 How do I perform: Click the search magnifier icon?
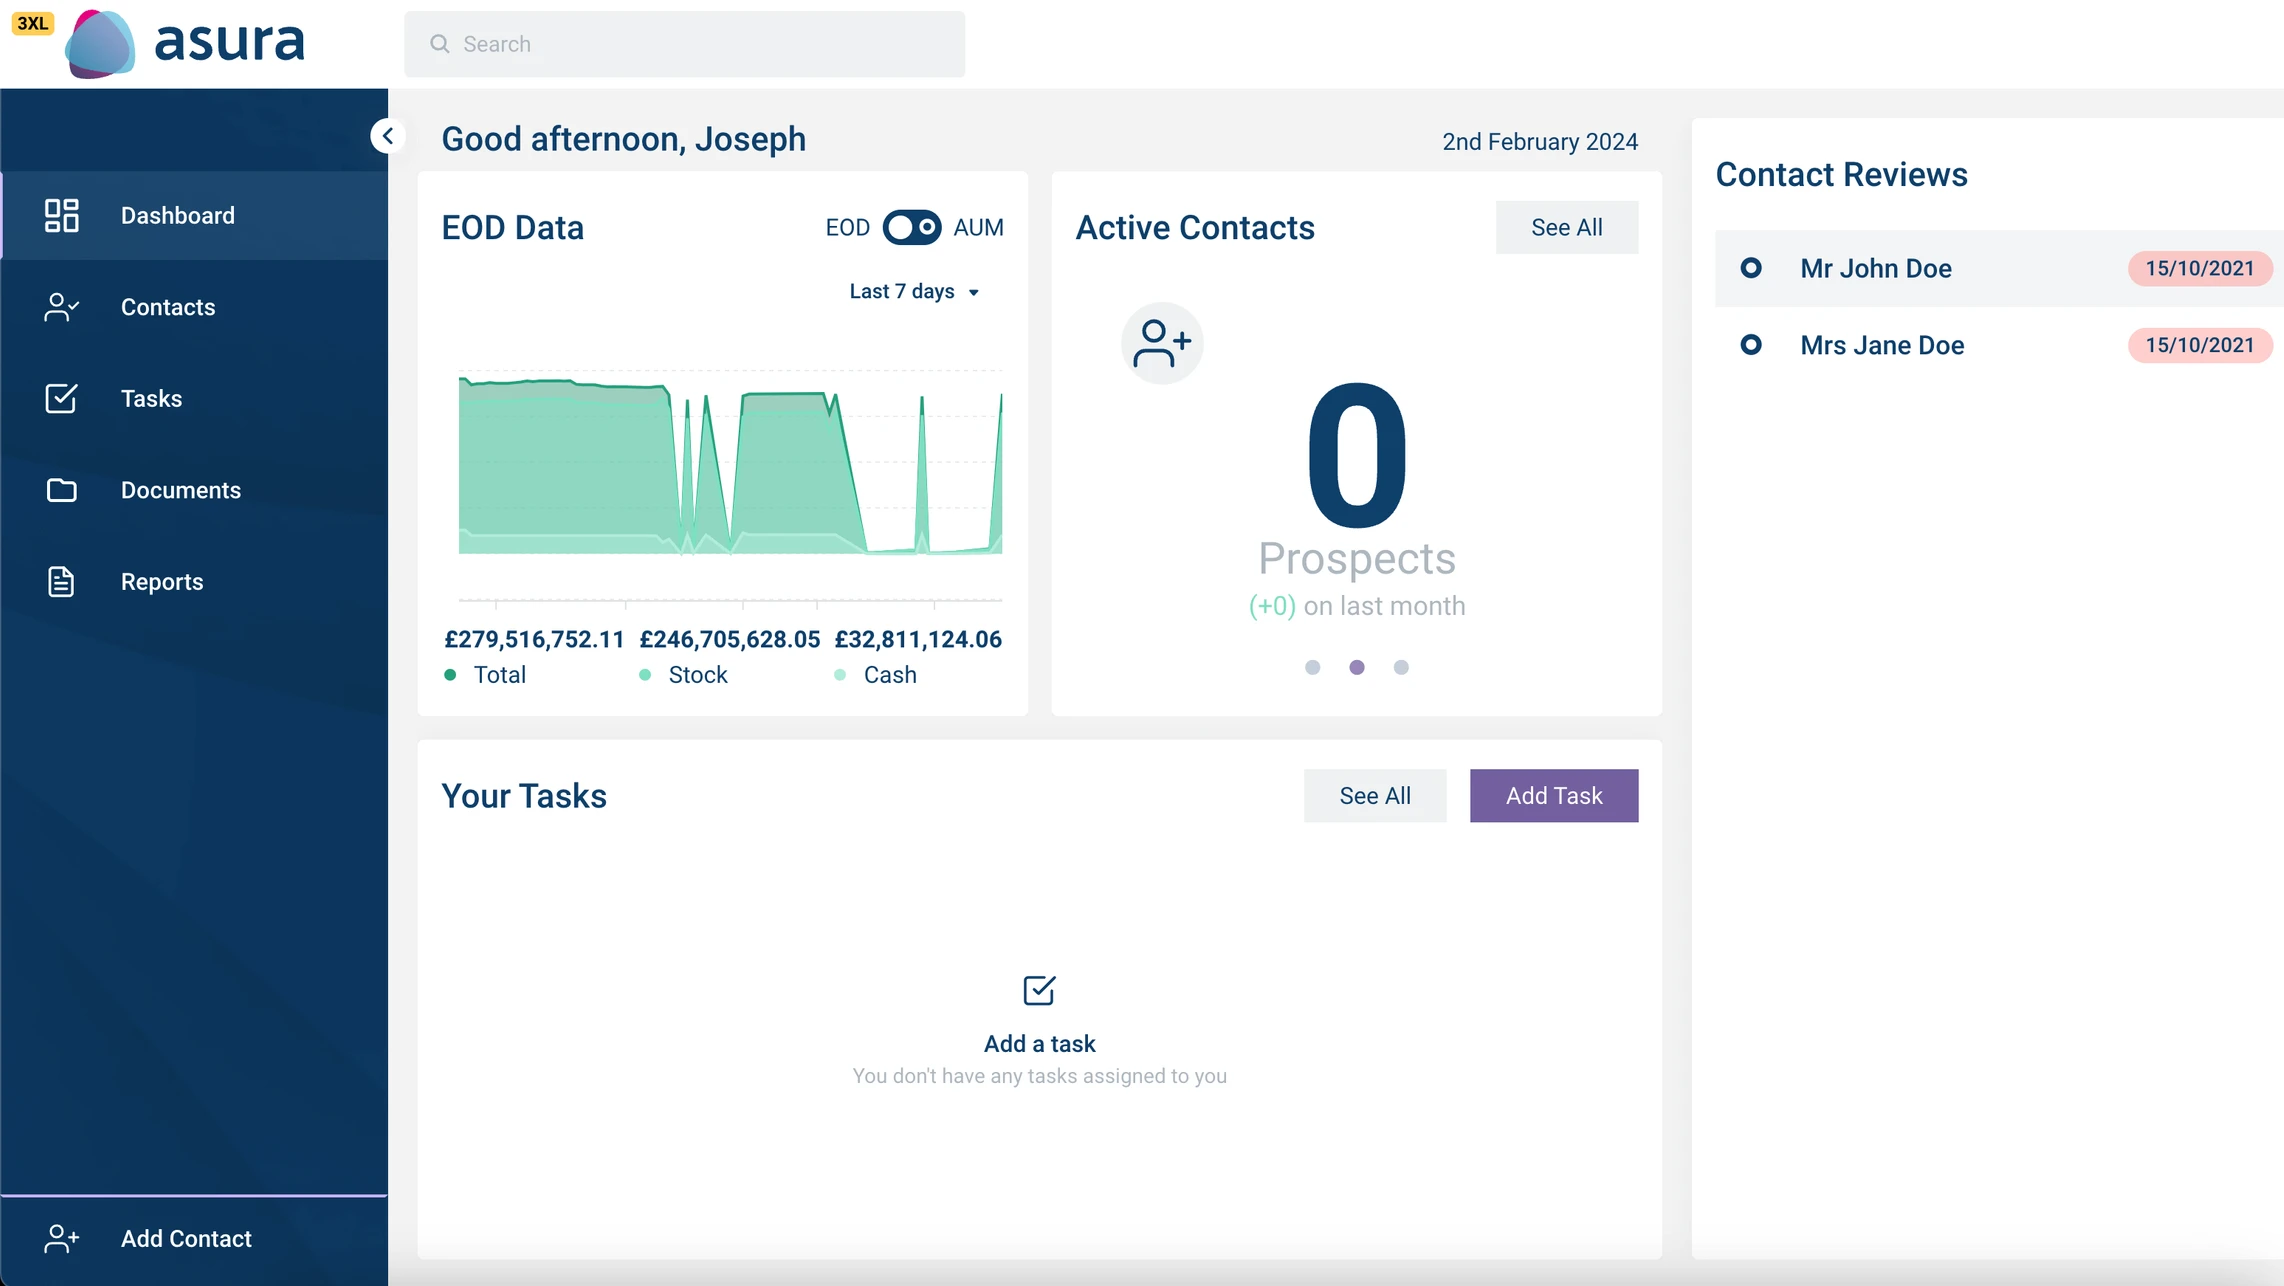pyautogui.click(x=439, y=44)
